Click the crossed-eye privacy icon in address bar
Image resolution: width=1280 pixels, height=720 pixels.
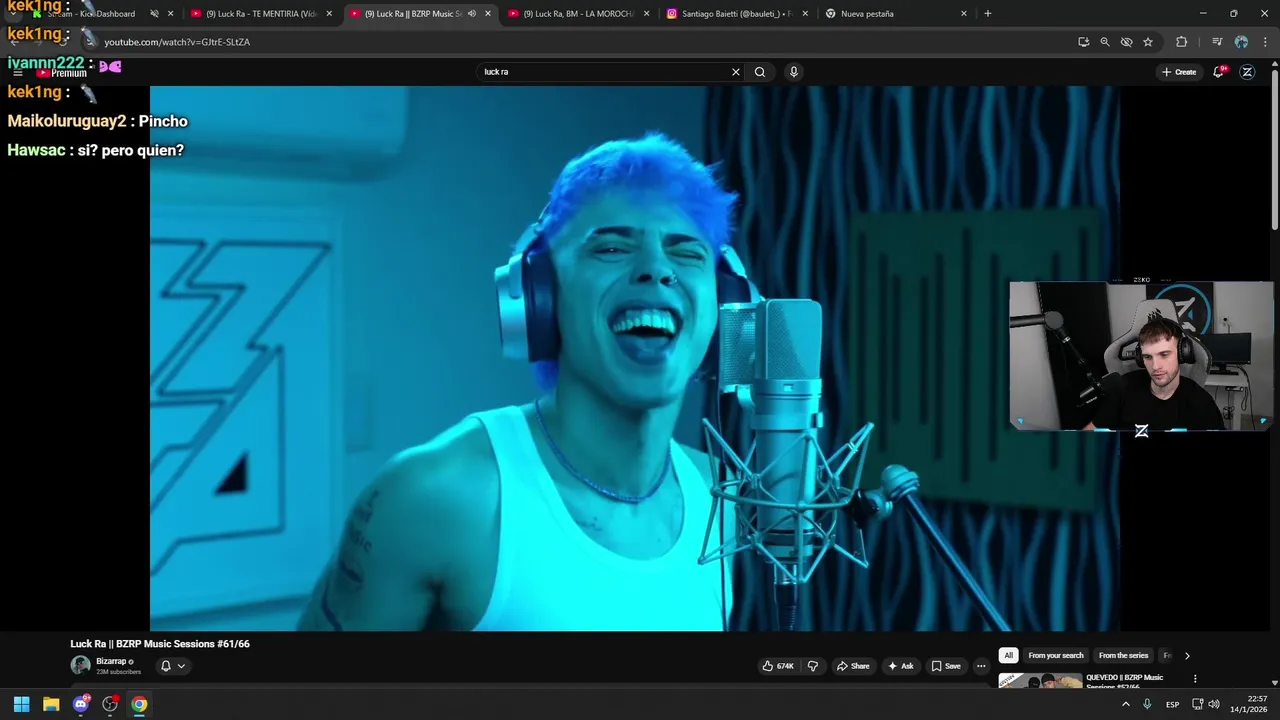click(1126, 42)
